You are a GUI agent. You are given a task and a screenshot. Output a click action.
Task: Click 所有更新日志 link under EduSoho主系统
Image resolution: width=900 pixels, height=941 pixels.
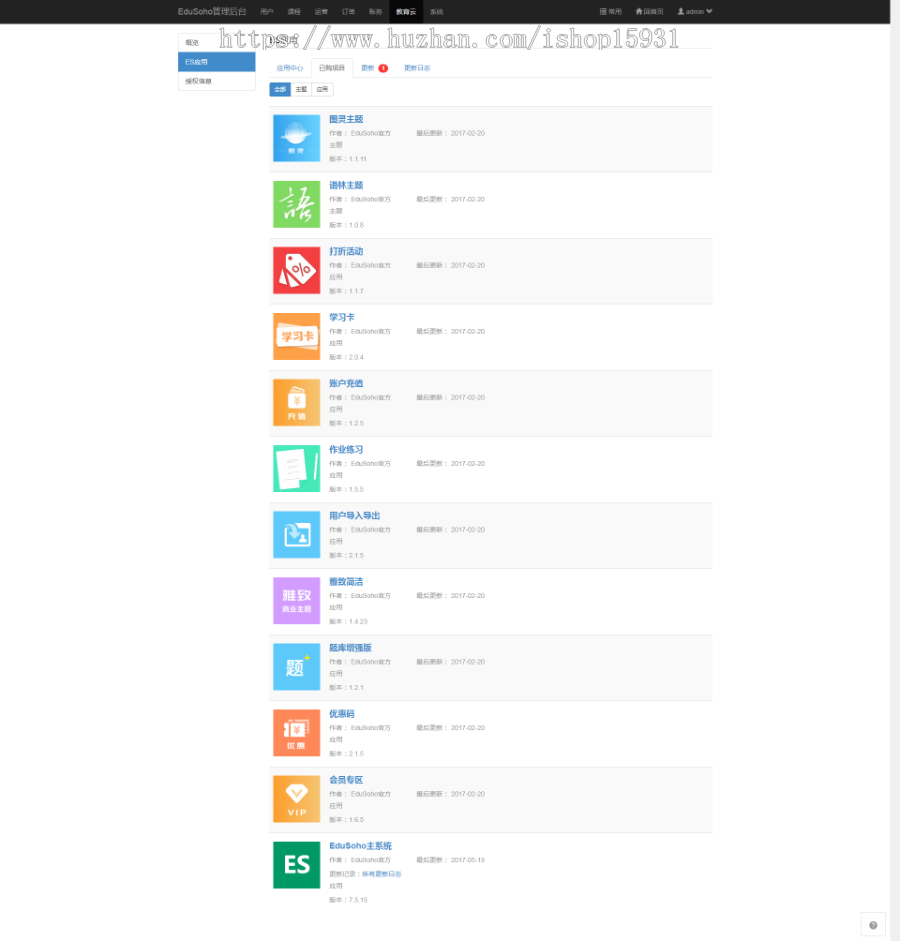point(382,874)
